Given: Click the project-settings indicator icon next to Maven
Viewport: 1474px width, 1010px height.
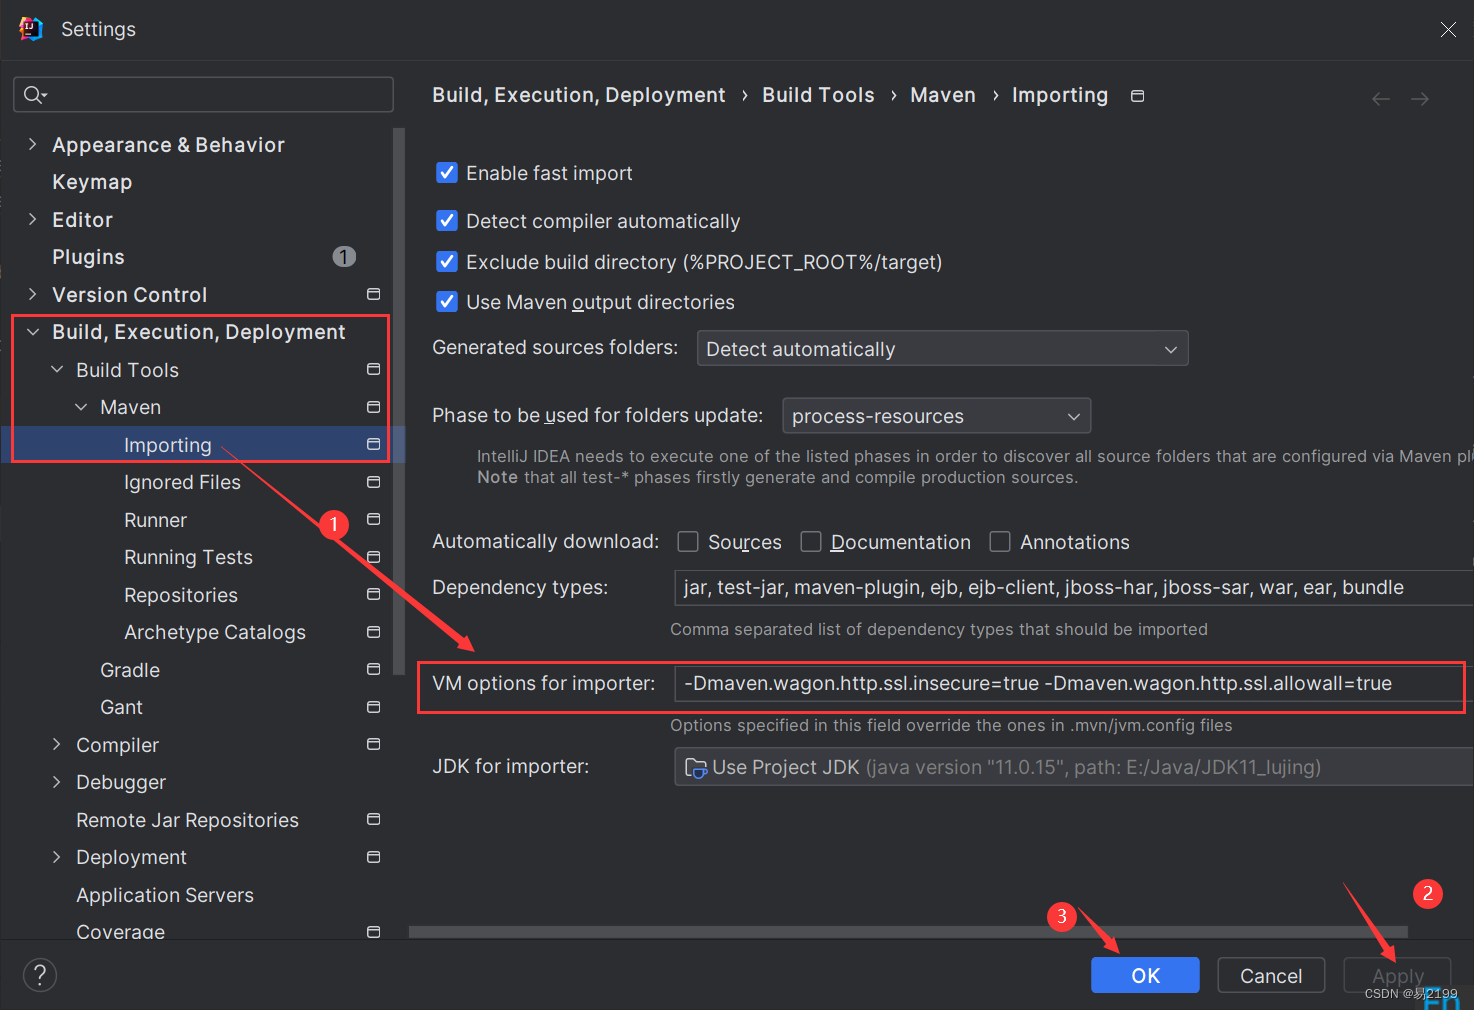Looking at the screenshot, I should [x=373, y=406].
